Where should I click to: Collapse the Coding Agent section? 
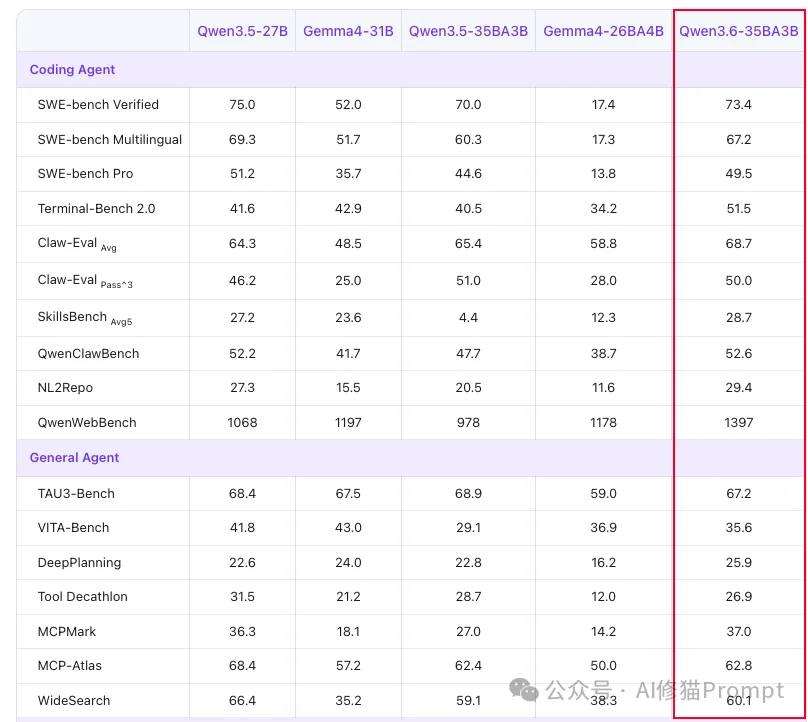(x=72, y=69)
